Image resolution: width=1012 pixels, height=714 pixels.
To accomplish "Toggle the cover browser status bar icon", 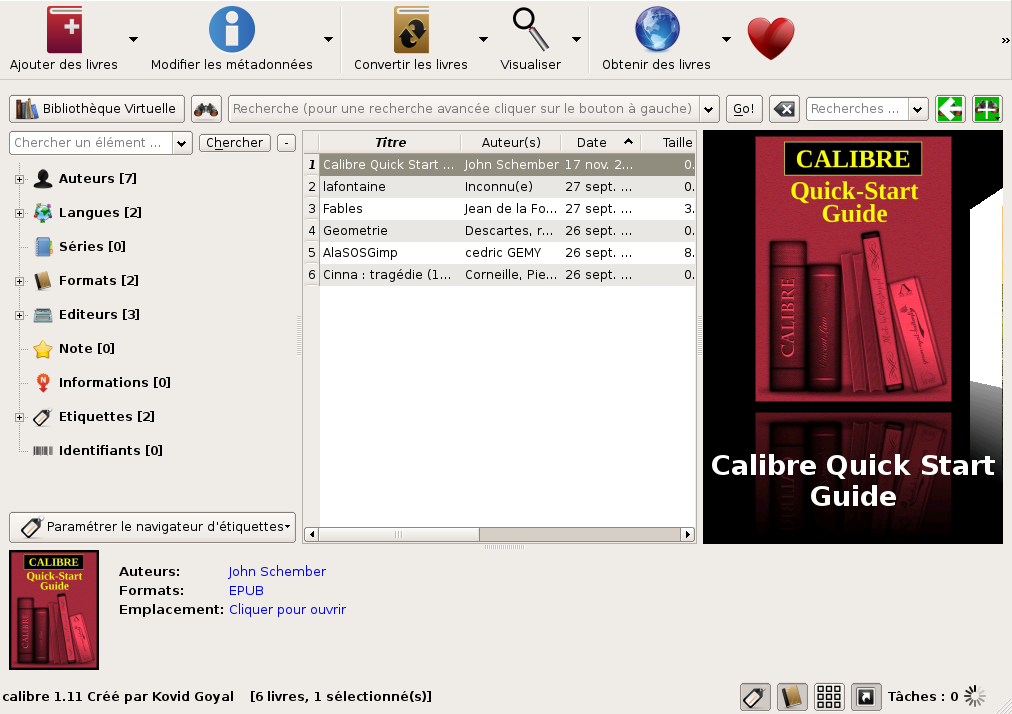I will click(x=866, y=697).
